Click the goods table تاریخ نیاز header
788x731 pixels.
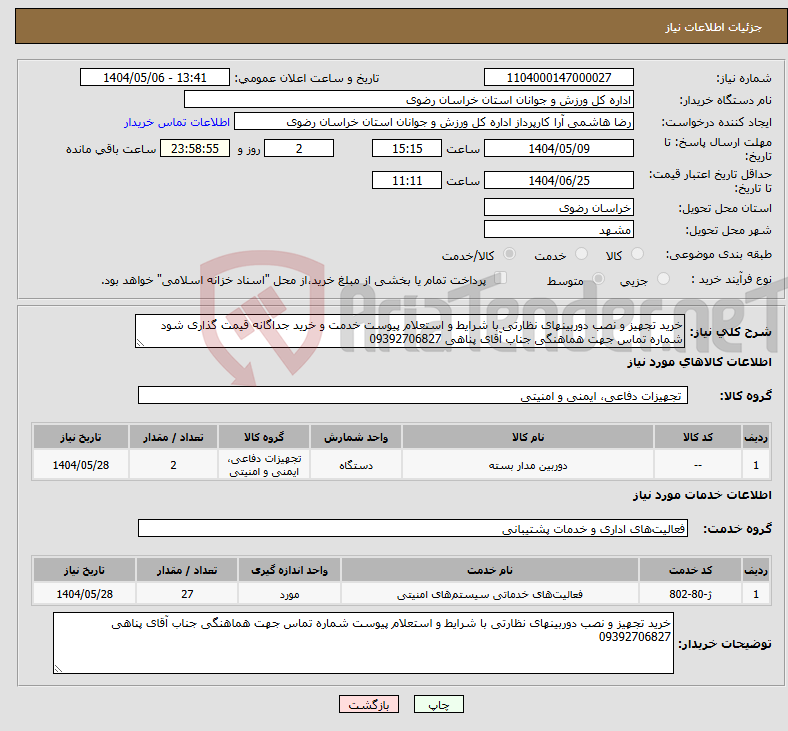click(x=81, y=437)
